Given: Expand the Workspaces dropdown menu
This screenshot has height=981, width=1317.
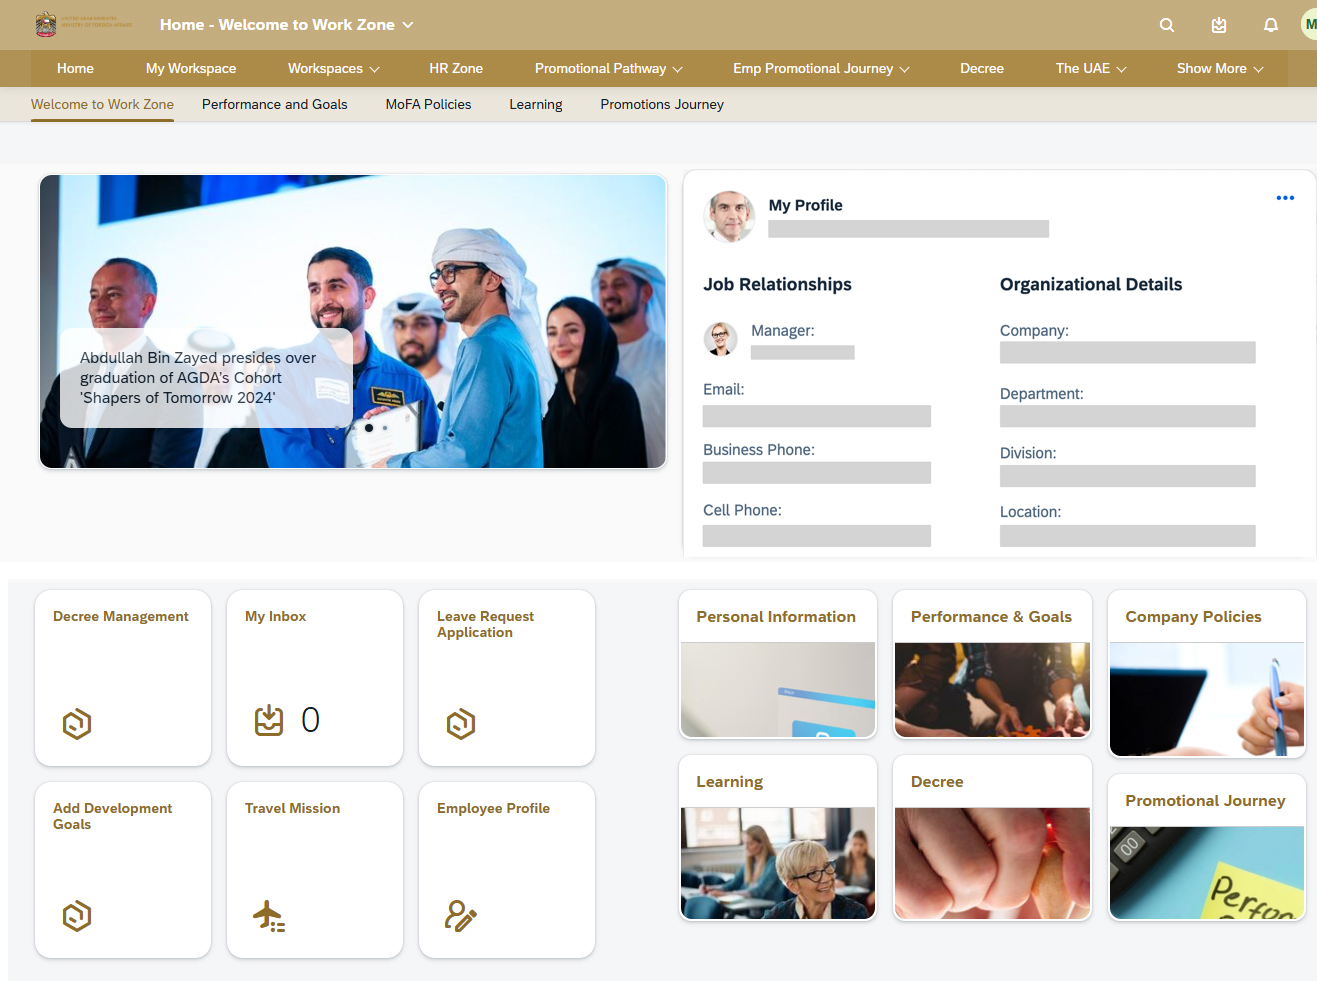Looking at the screenshot, I should click(x=333, y=68).
